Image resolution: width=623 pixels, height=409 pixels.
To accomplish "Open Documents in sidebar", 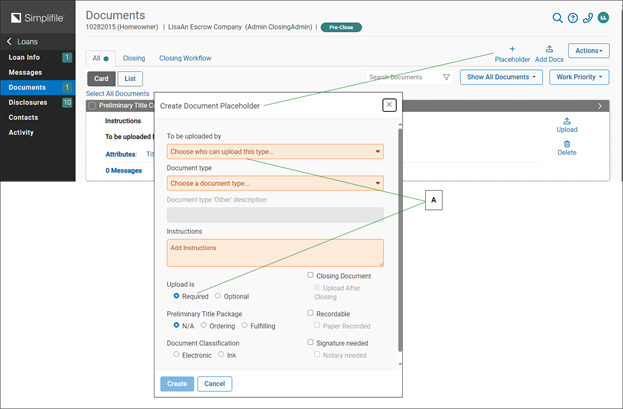I will click(x=38, y=87).
